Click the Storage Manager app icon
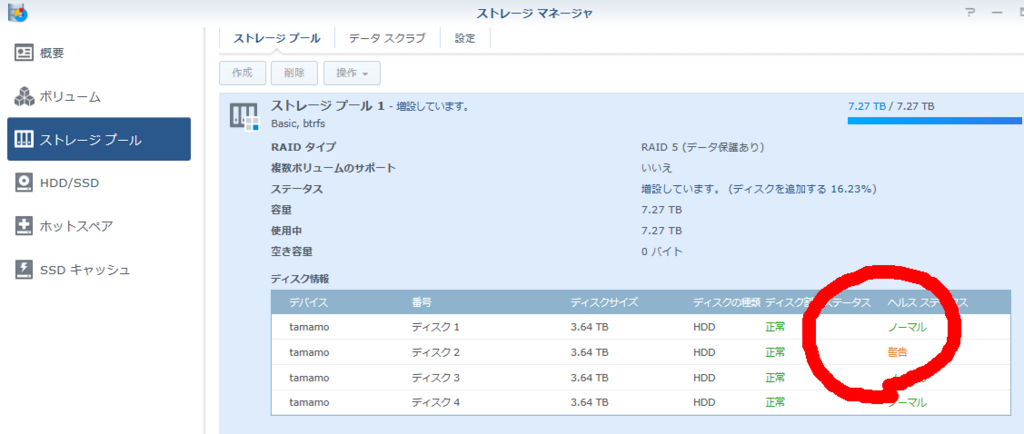Screen dimensions: 1024x434 click(x=17, y=12)
